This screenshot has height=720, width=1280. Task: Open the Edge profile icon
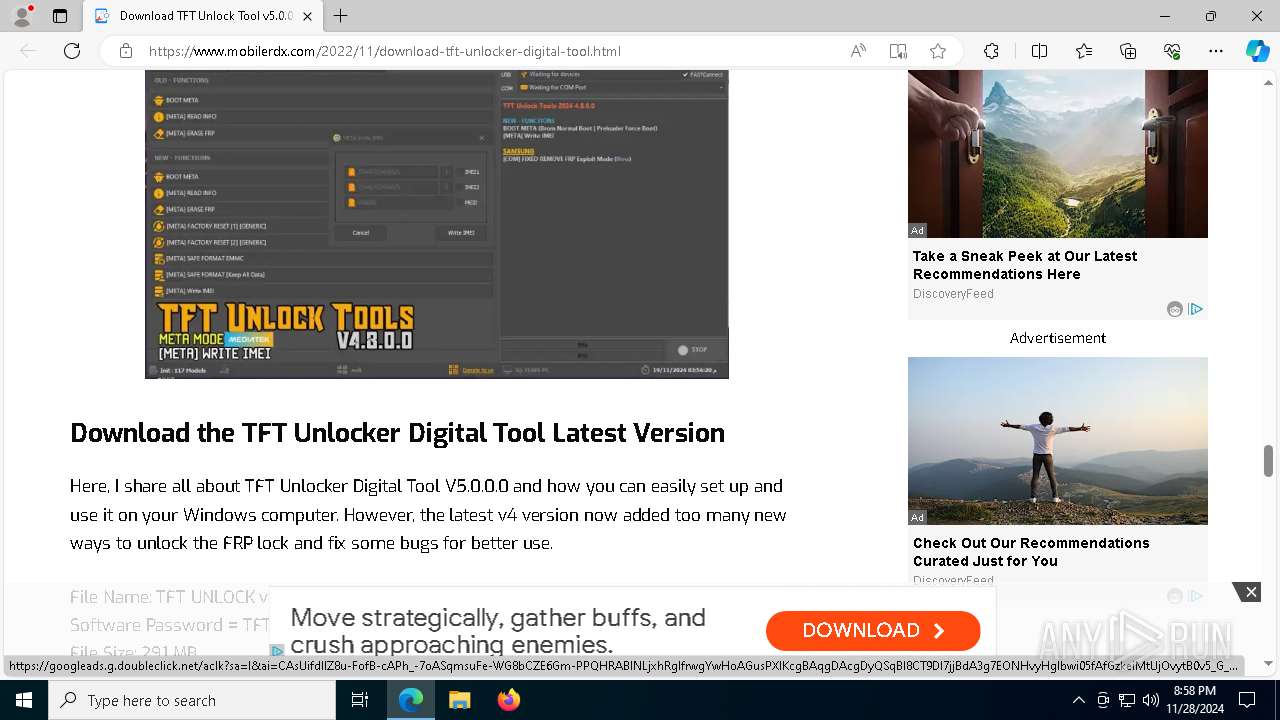pyautogui.click(x=22, y=16)
